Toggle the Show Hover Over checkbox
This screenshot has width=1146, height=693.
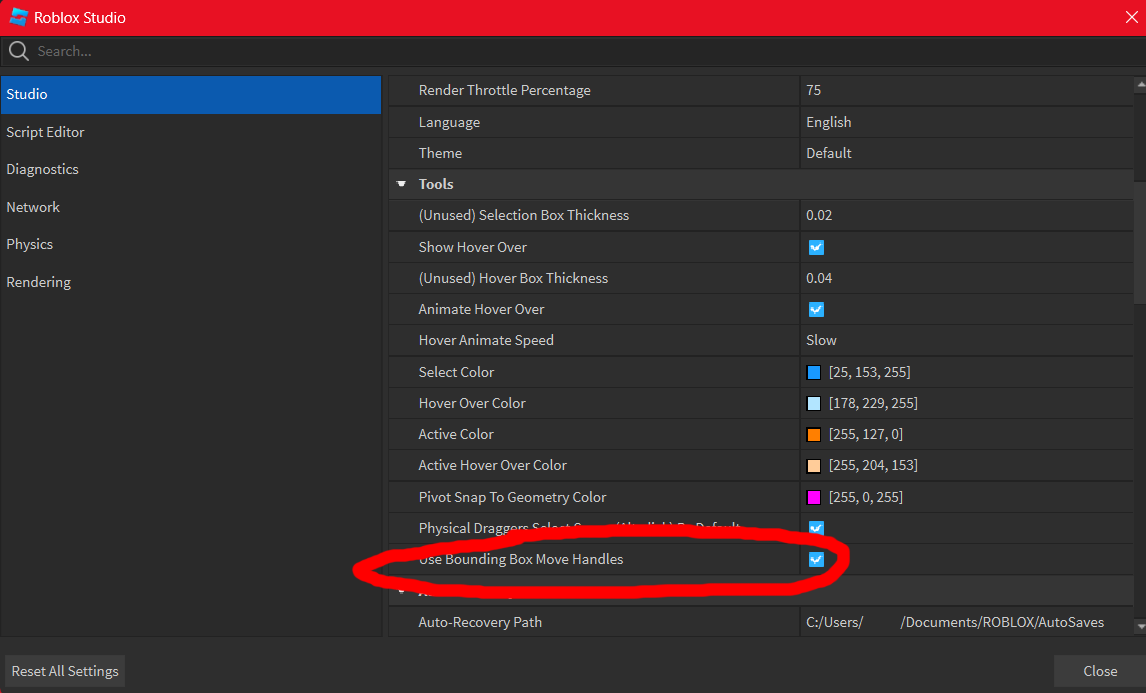point(816,247)
